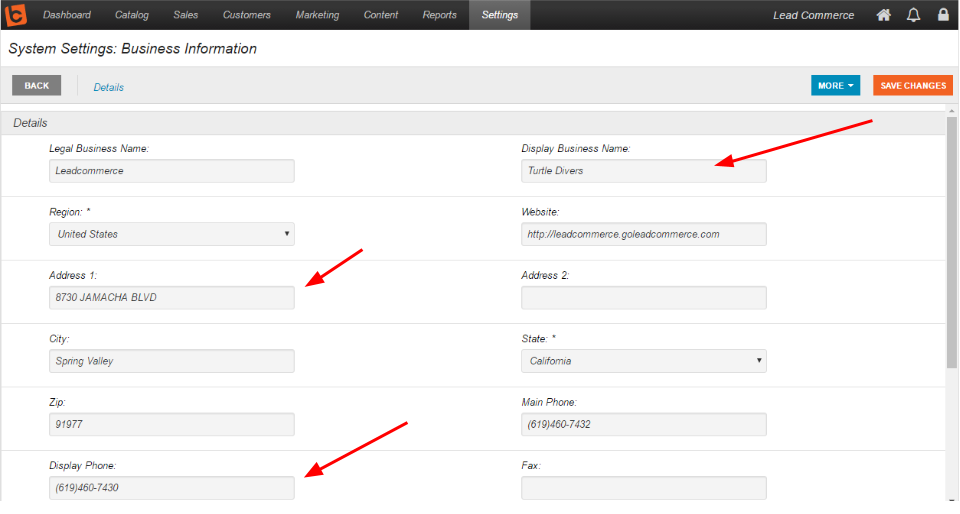960x514 pixels.
Task: Open the MORE dropdown button
Action: (835, 86)
